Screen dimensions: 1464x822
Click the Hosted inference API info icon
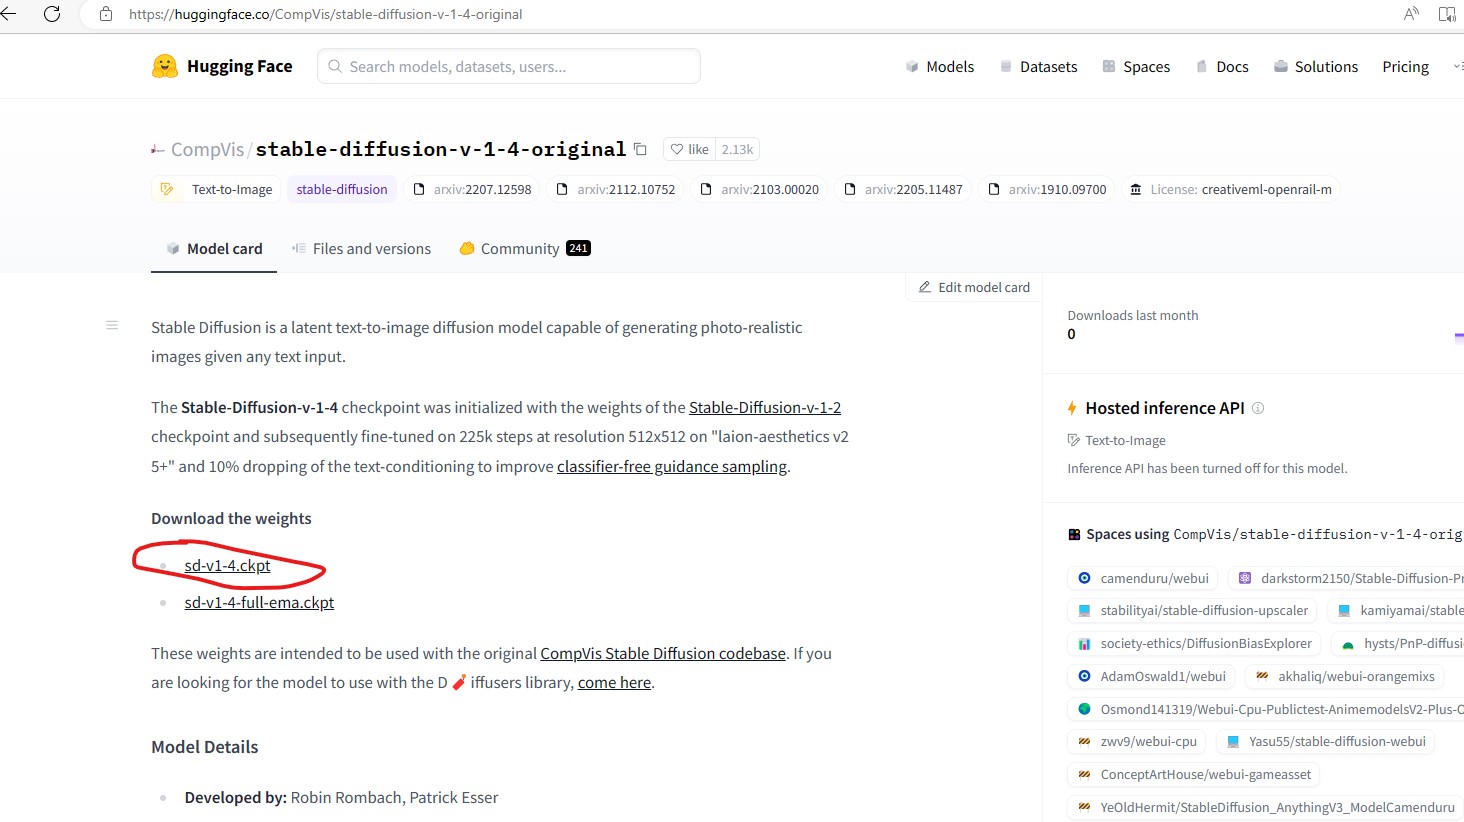pos(1258,408)
